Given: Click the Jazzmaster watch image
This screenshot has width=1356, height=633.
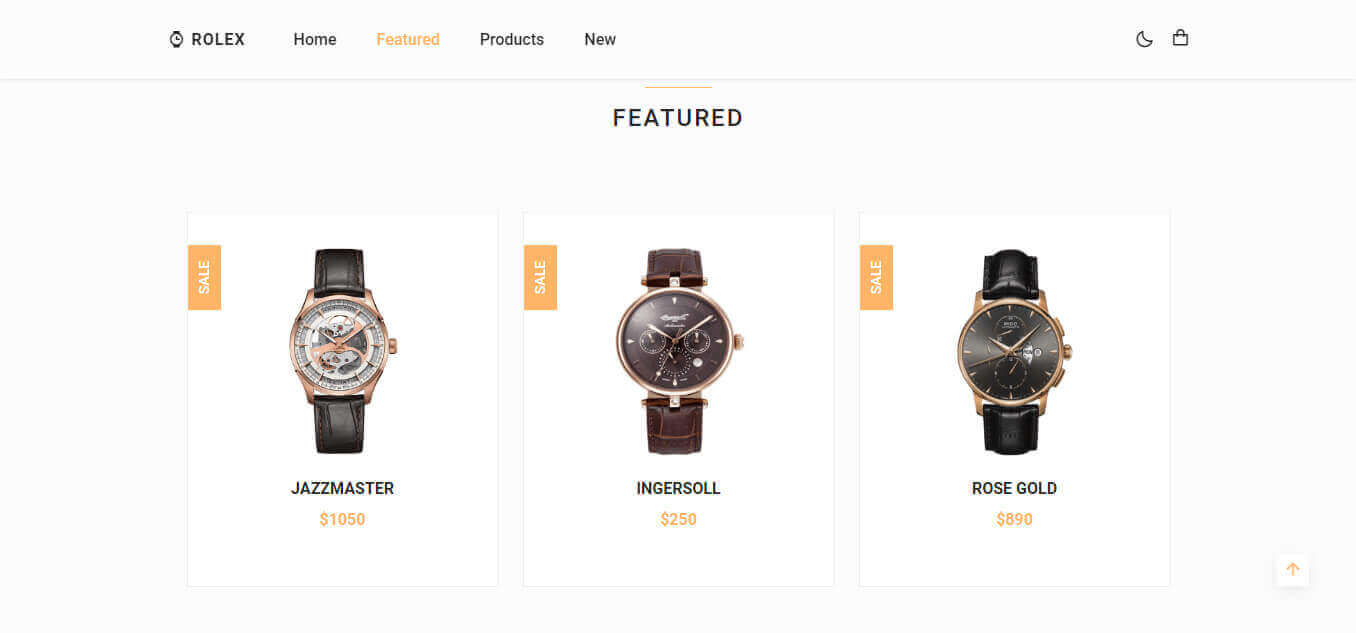Looking at the screenshot, I should coord(343,351).
